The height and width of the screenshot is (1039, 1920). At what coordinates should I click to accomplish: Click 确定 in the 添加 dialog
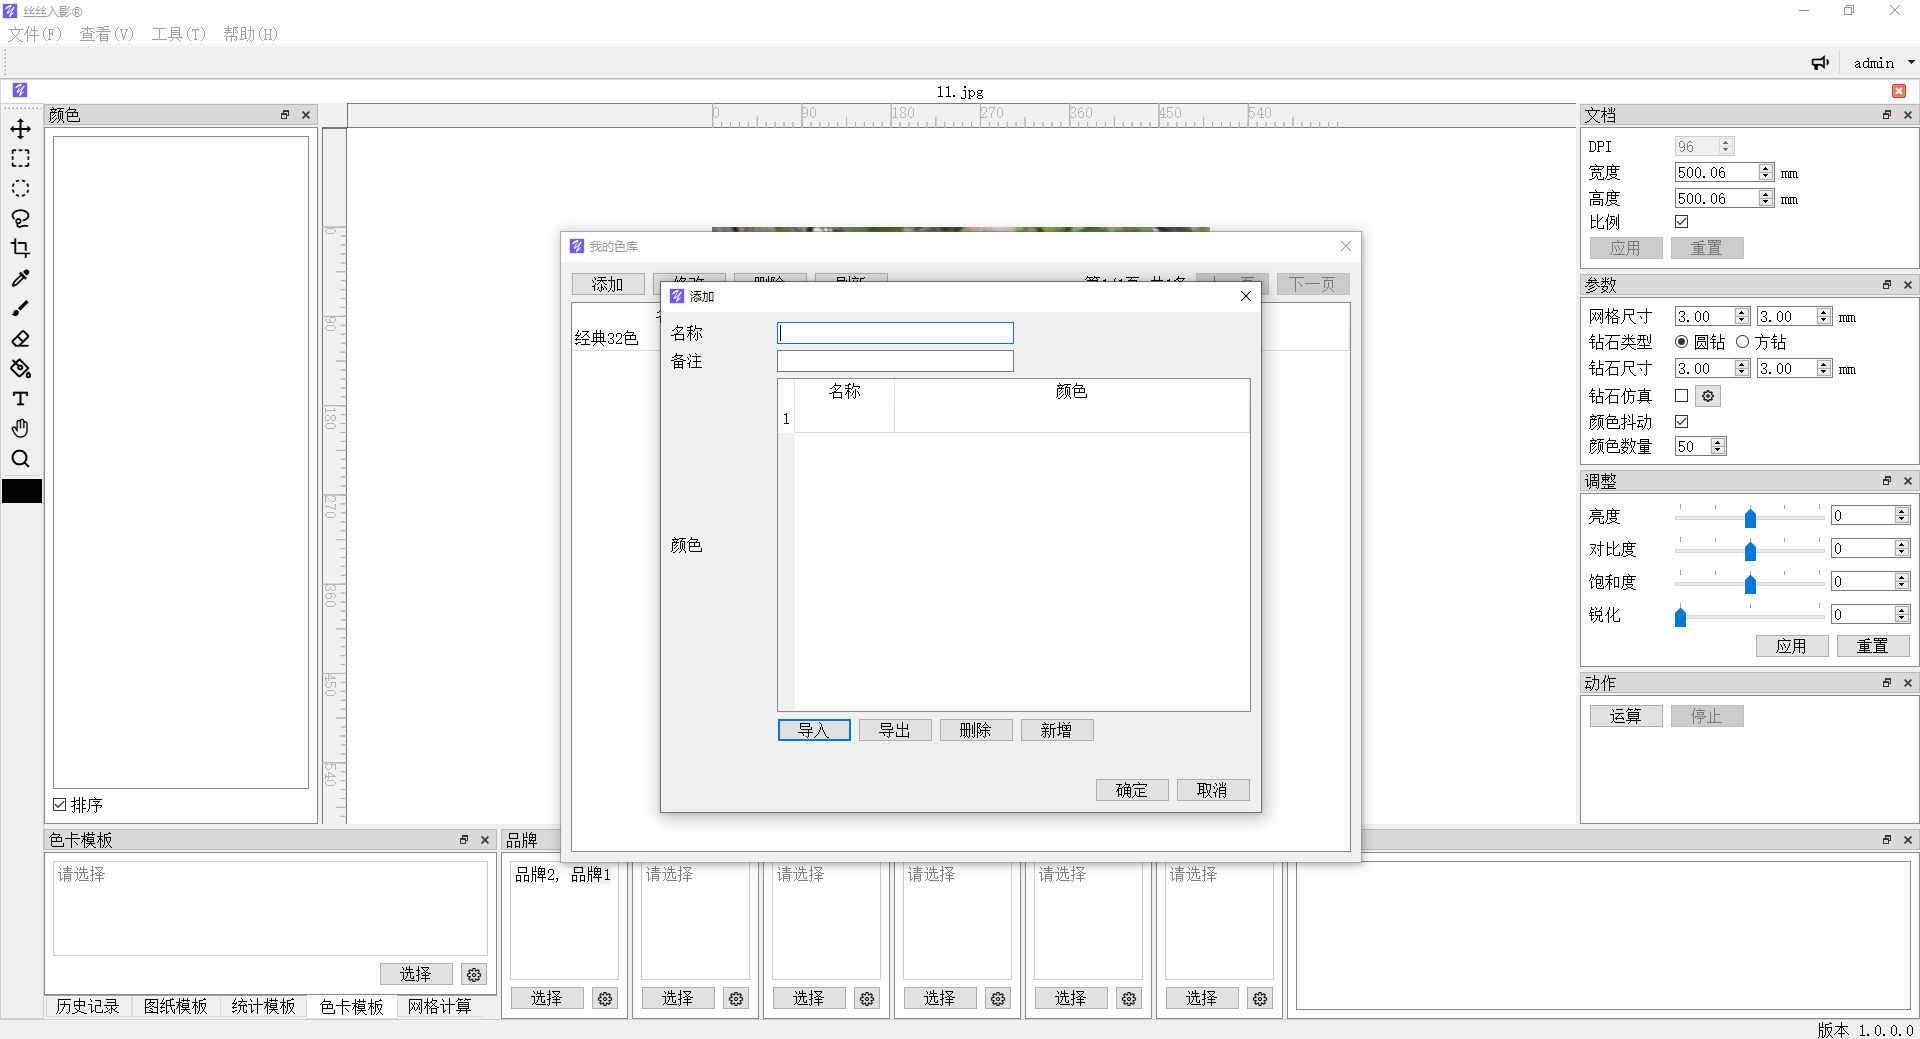coord(1131,791)
